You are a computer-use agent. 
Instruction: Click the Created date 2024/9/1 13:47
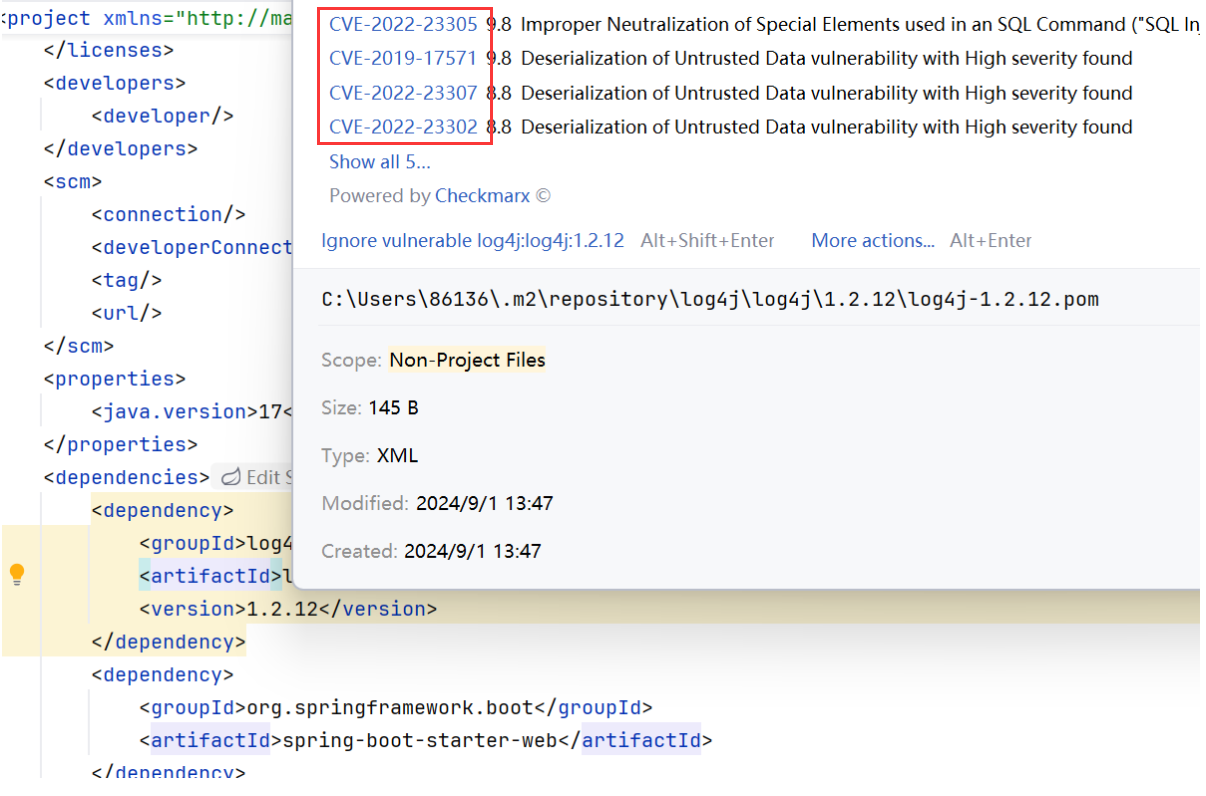click(x=472, y=552)
